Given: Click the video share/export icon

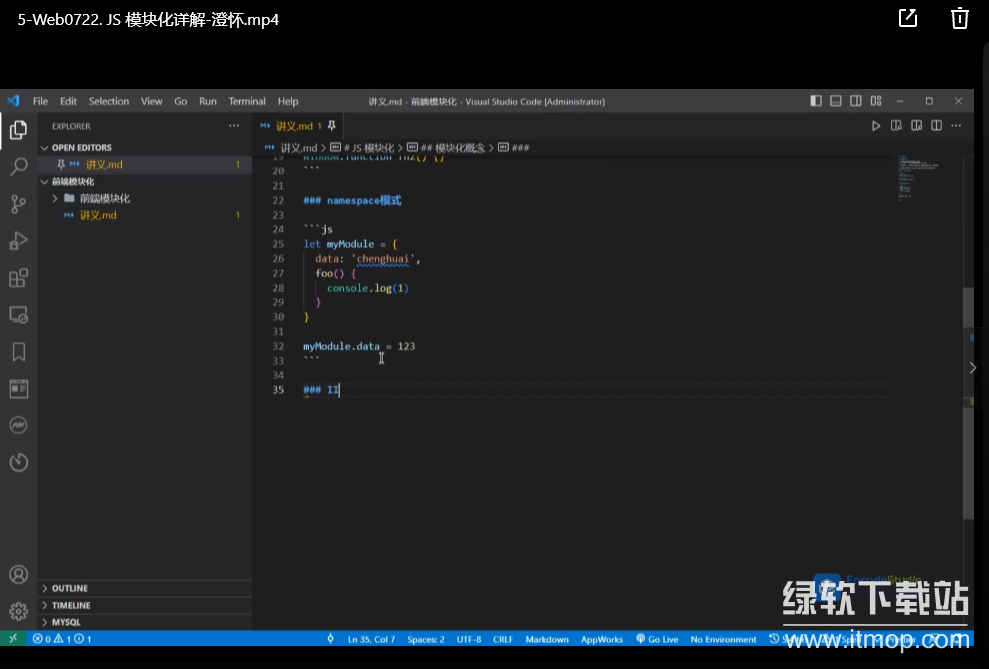Looking at the screenshot, I should (908, 18).
